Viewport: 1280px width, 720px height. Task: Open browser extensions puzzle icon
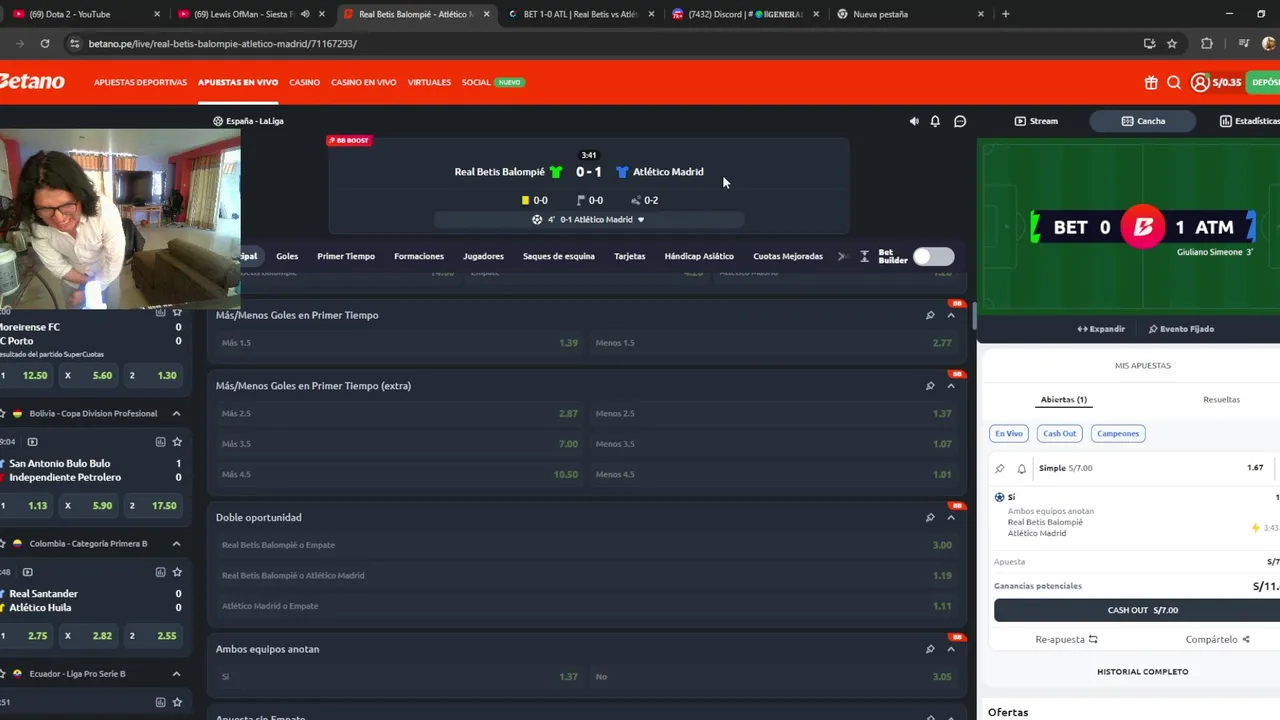pos(1207,43)
